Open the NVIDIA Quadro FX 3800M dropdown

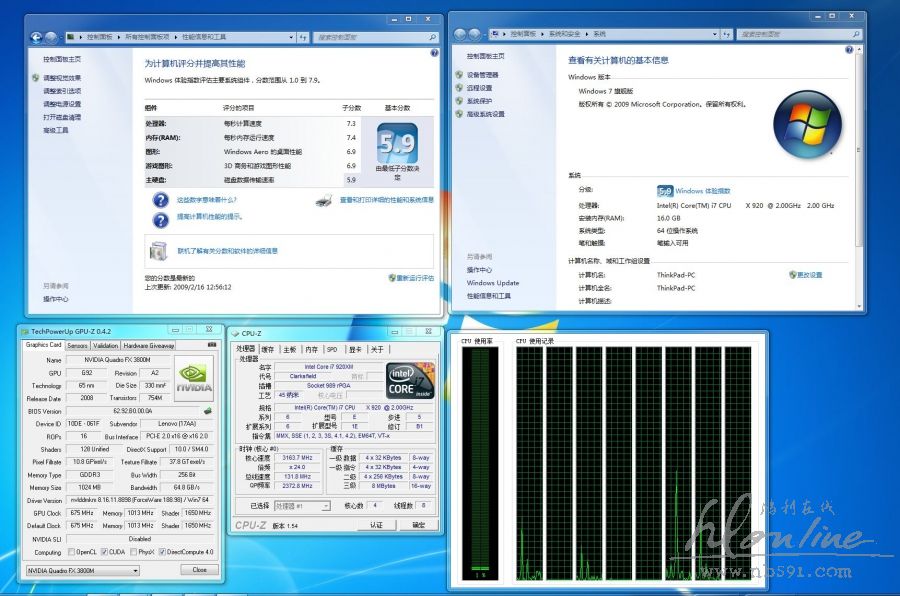82,570
